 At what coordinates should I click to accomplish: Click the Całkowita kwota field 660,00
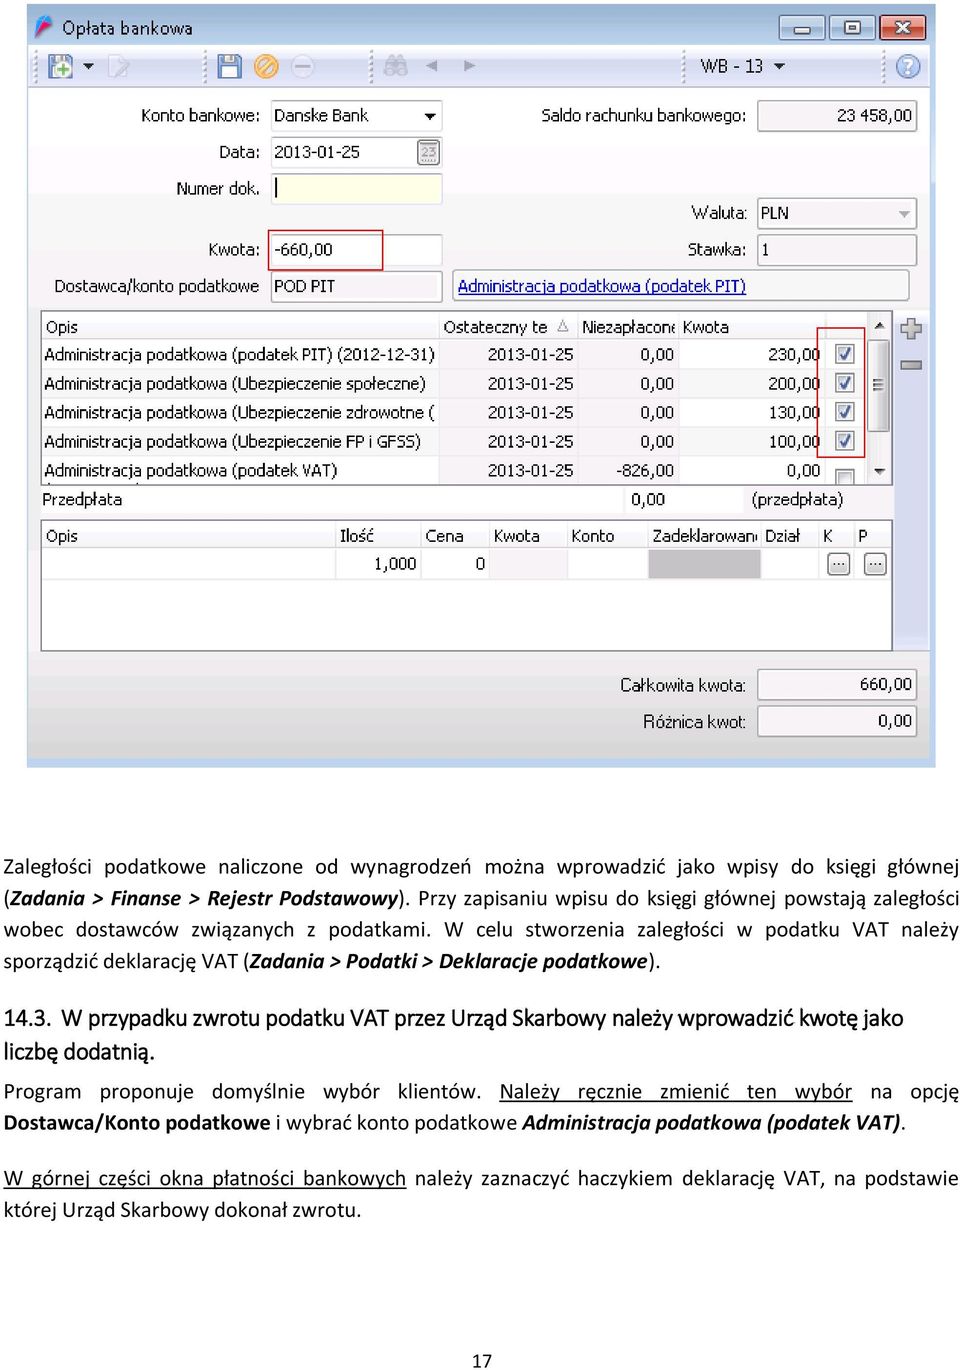837,685
